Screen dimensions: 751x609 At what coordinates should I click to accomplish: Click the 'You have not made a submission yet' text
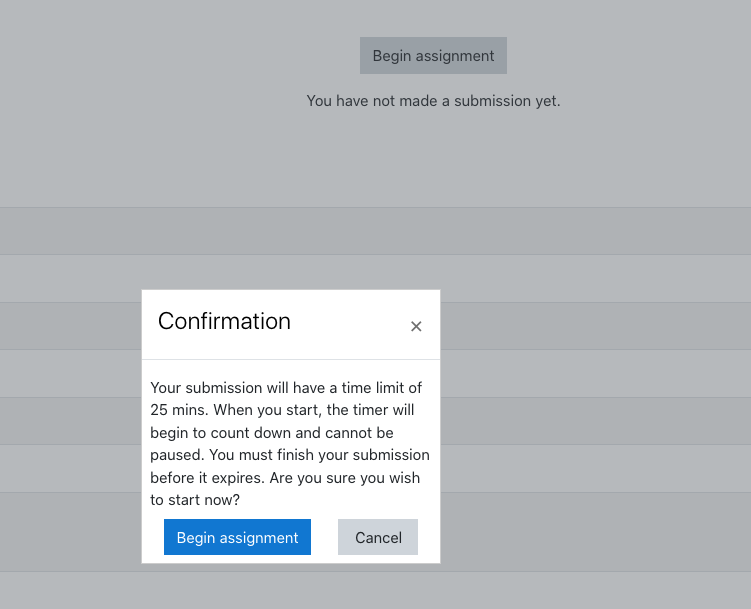(x=433, y=101)
